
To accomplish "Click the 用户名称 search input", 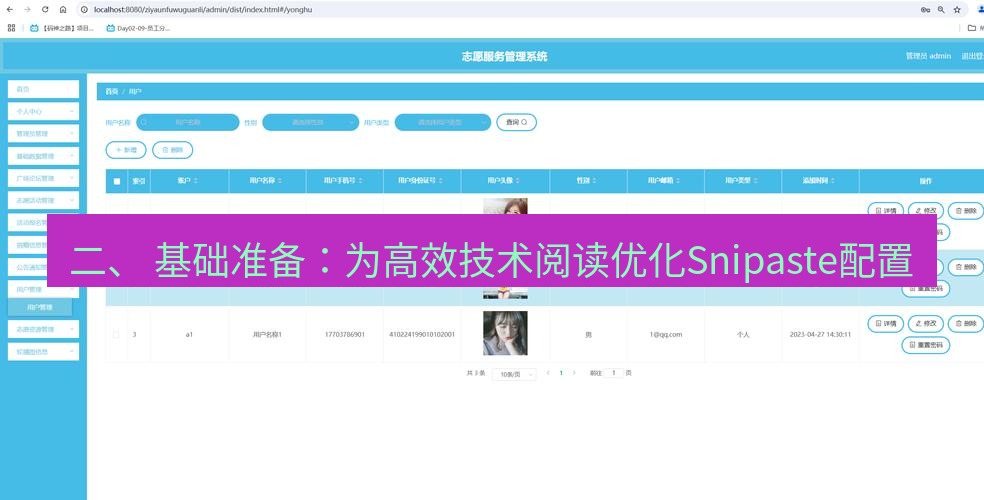I will (188, 122).
